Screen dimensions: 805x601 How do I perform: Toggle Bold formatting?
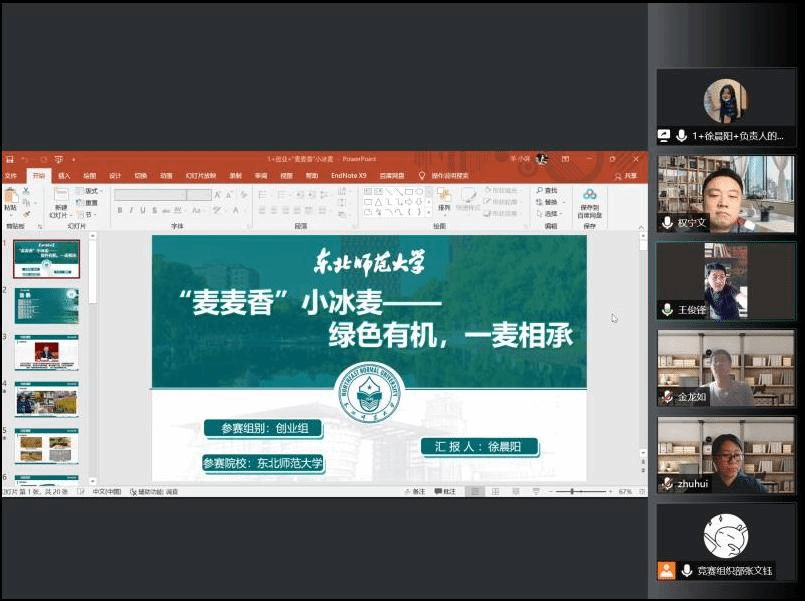click(x=120, y=210)
